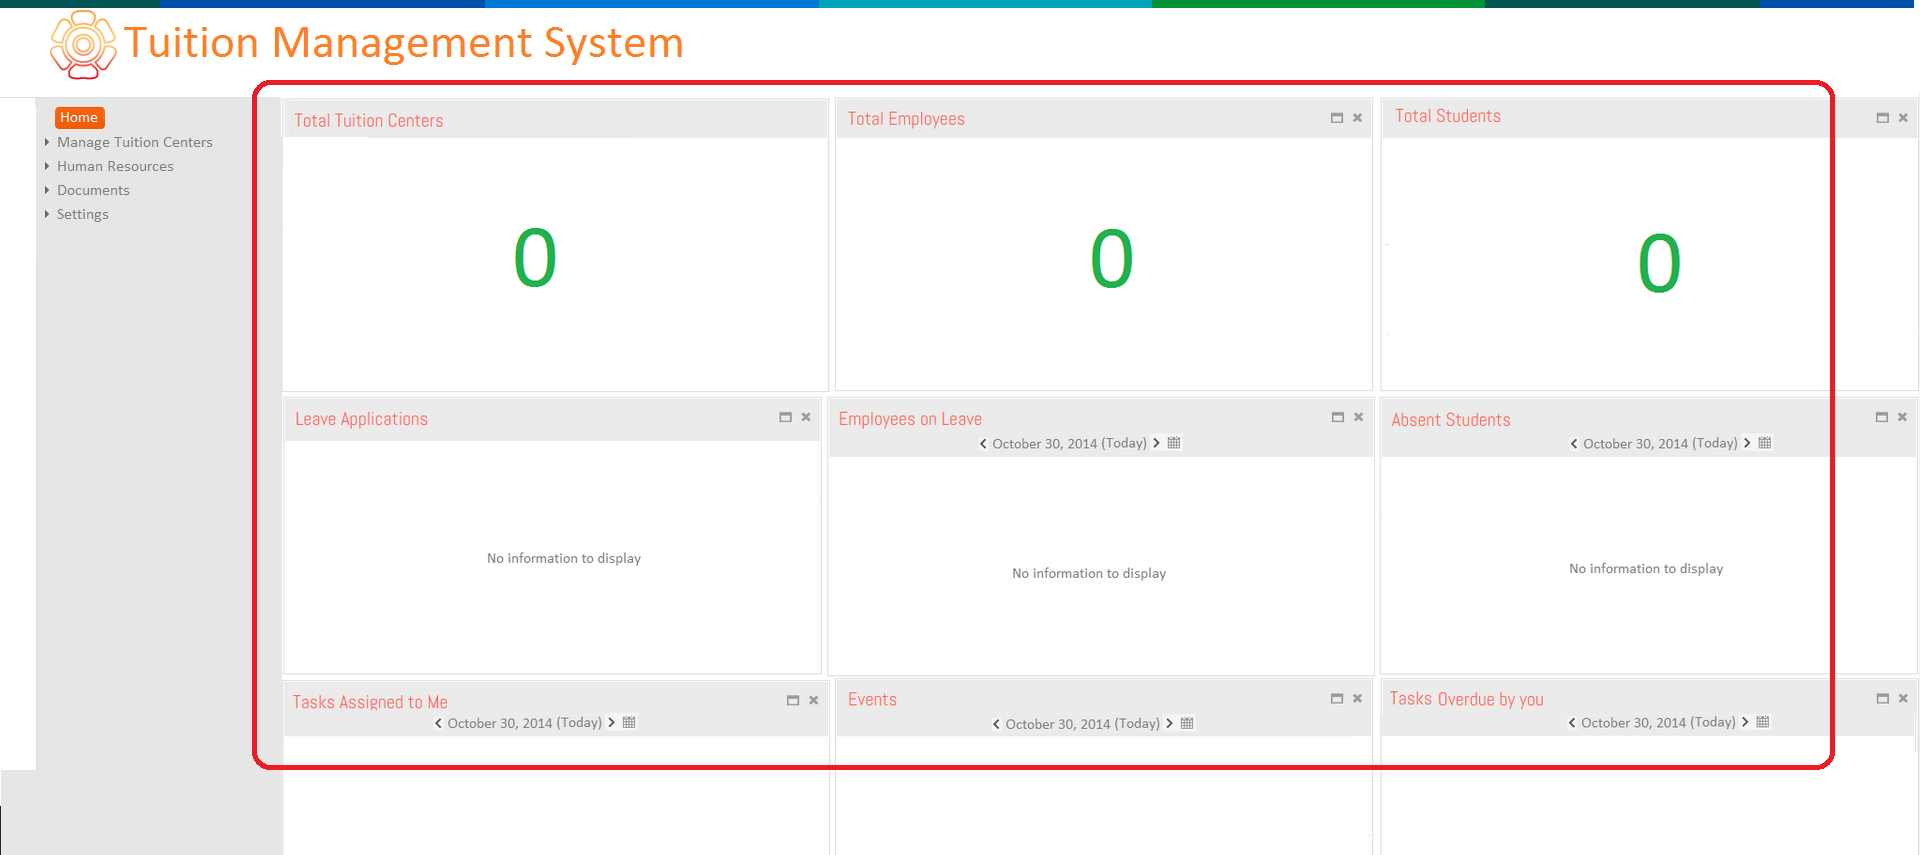Click the Tasks Assigned to Me date label
This screenshot has width=1920, height=855.
pos(525,723)
